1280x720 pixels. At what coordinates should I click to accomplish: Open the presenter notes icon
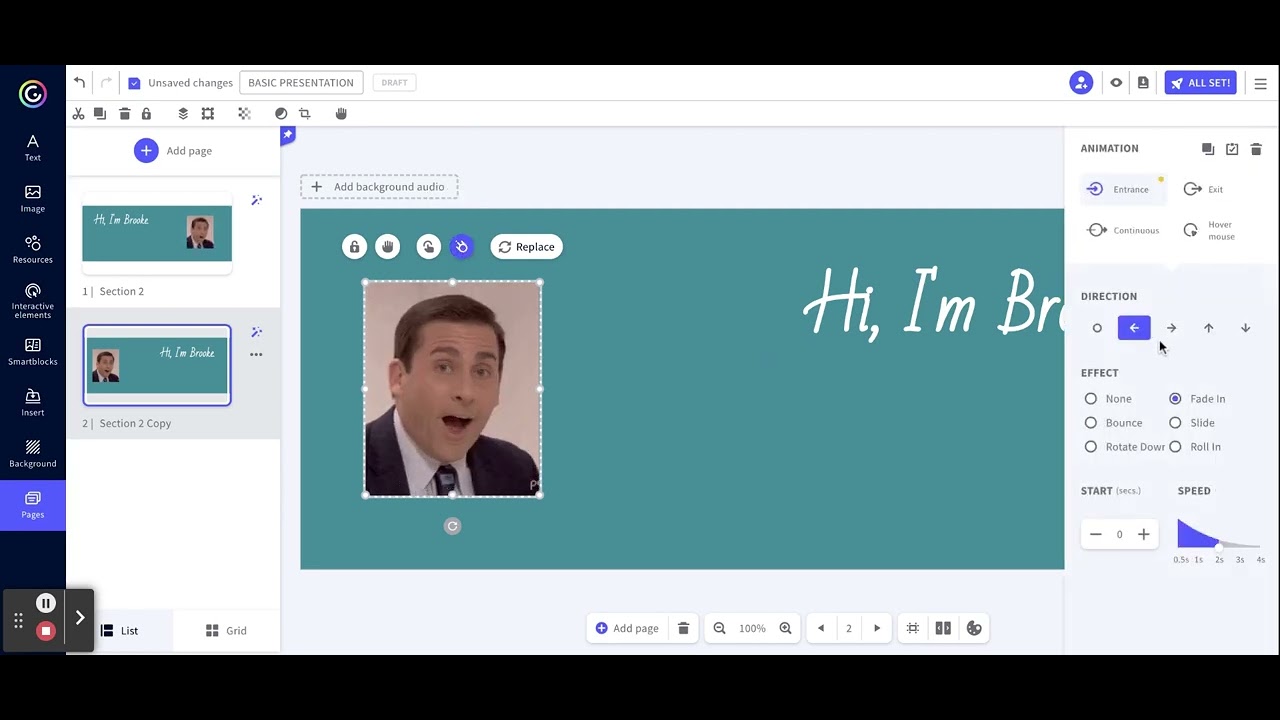pos(1143,83)
